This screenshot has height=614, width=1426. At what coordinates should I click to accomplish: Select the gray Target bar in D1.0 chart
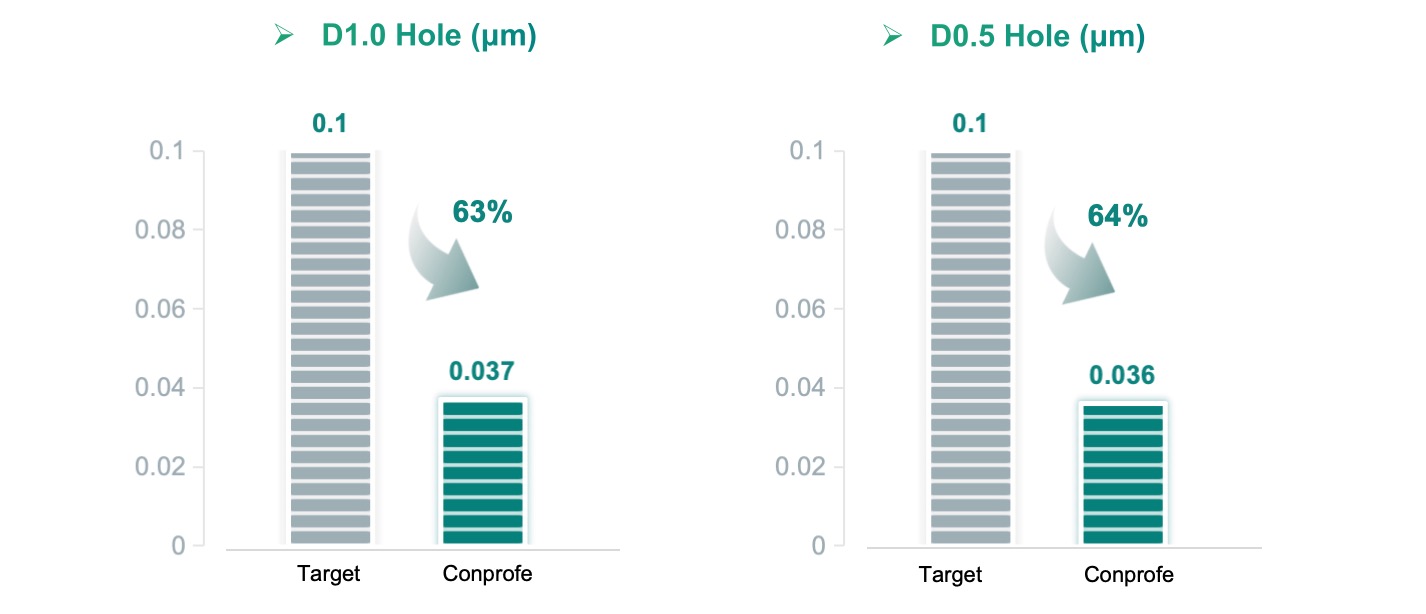pos(330,348)
